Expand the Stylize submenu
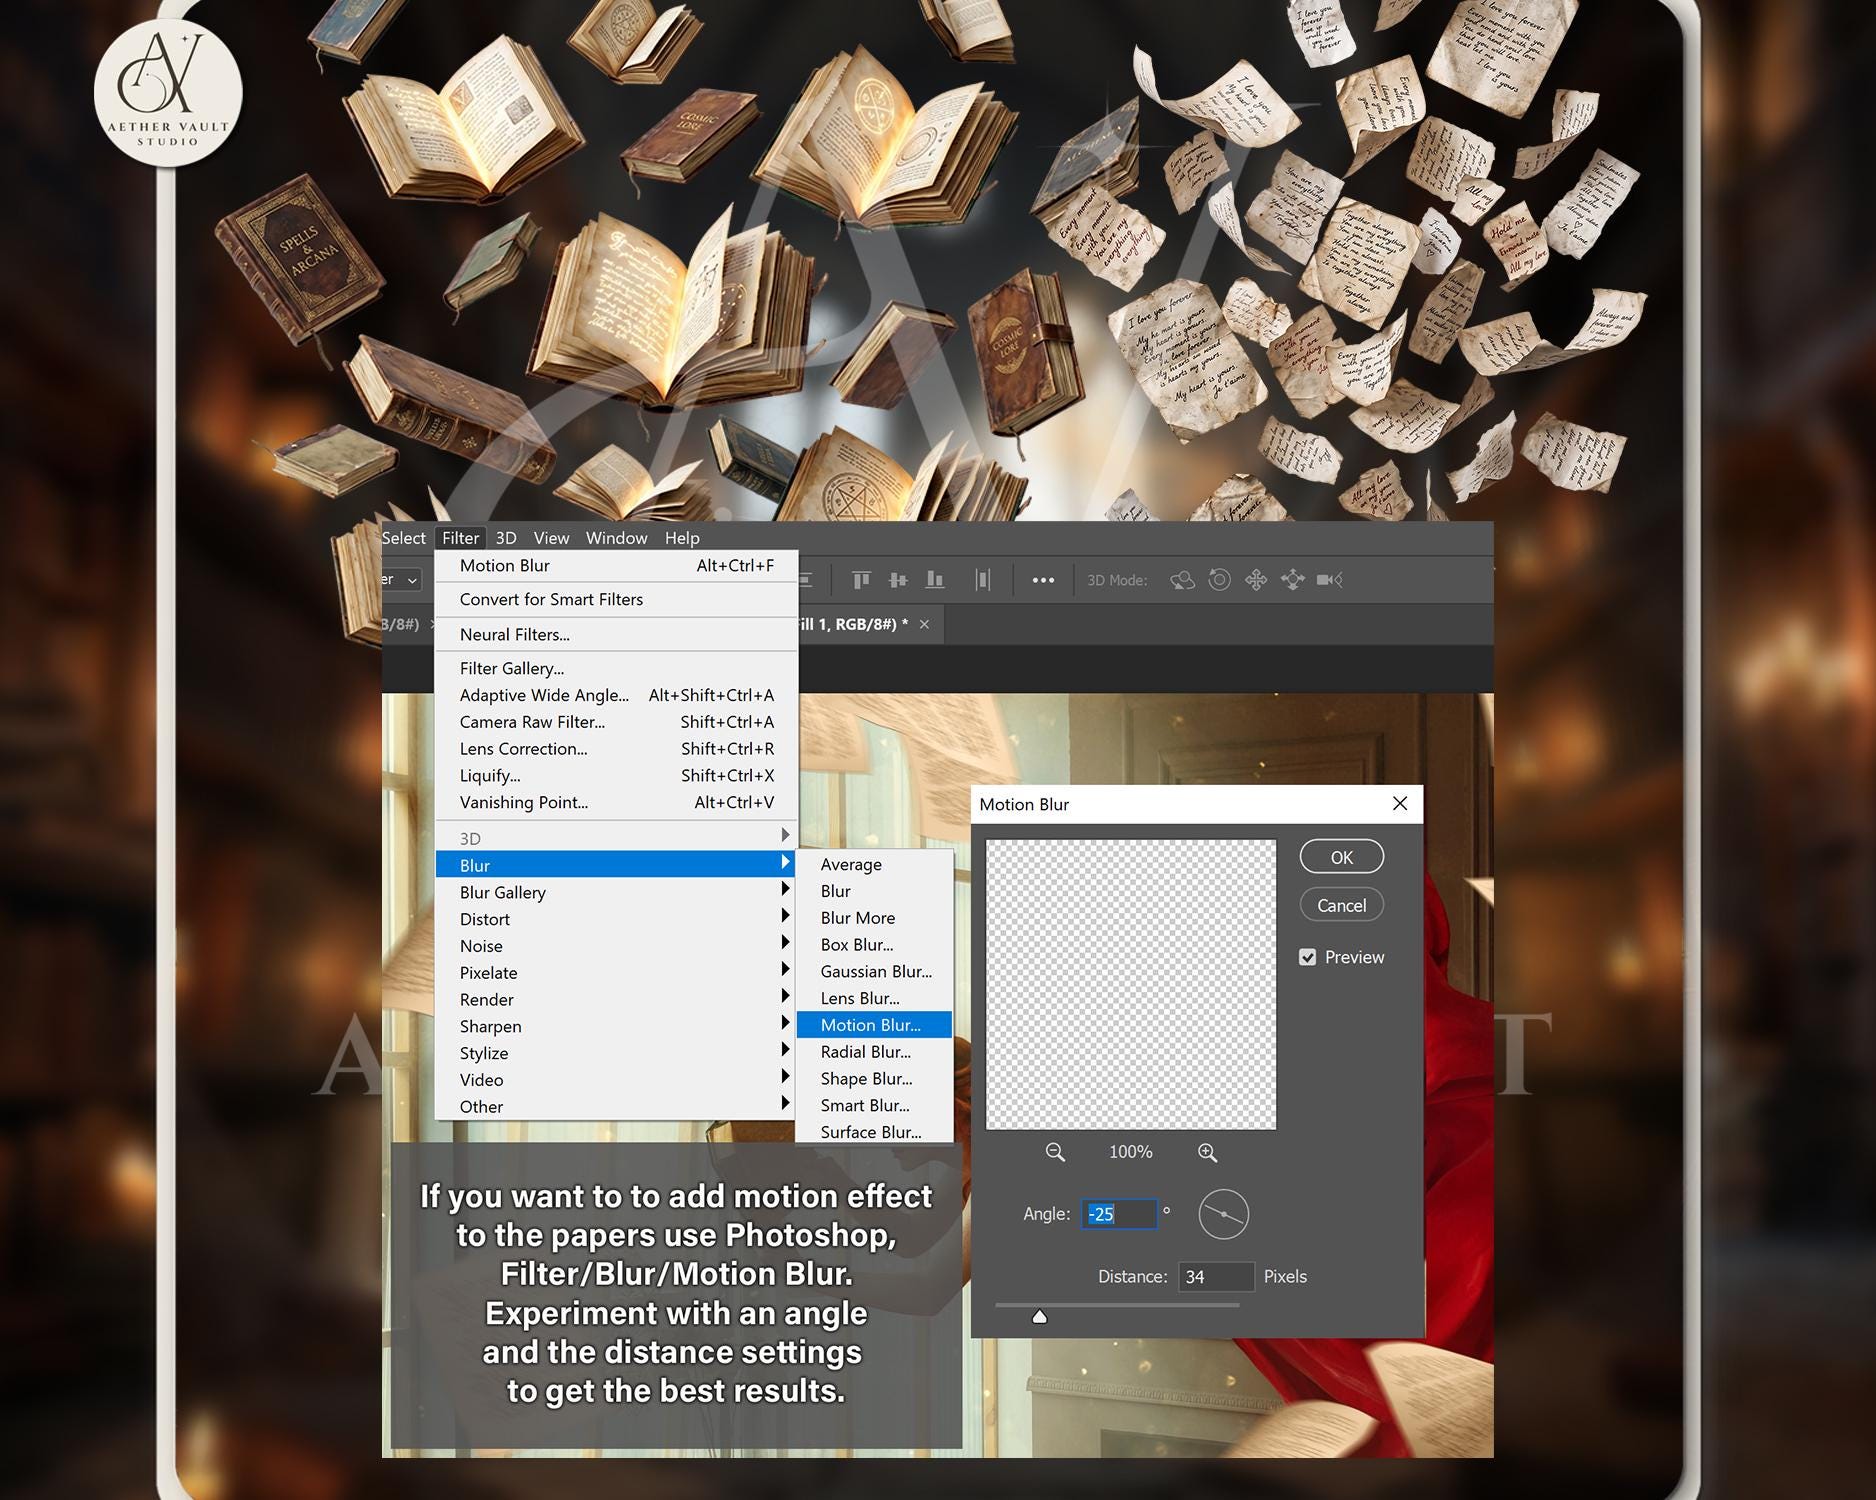This screenshot has height=1500, width=1876. (x=615, y=1053)
